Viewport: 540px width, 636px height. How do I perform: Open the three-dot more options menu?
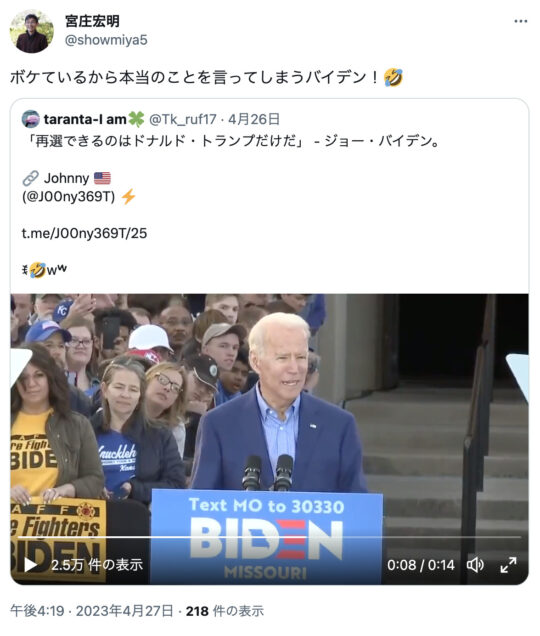[521, 21]
